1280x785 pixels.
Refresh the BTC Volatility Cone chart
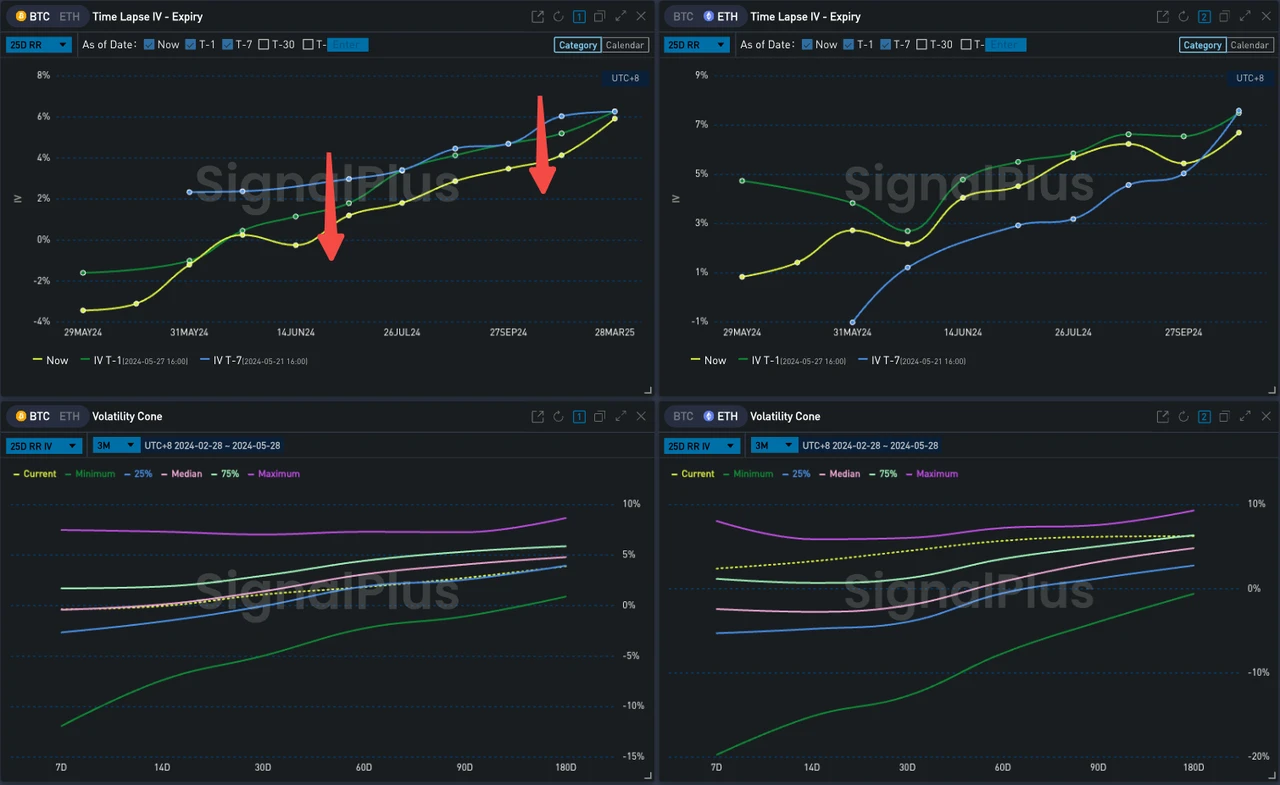click(x=558, y=417)
